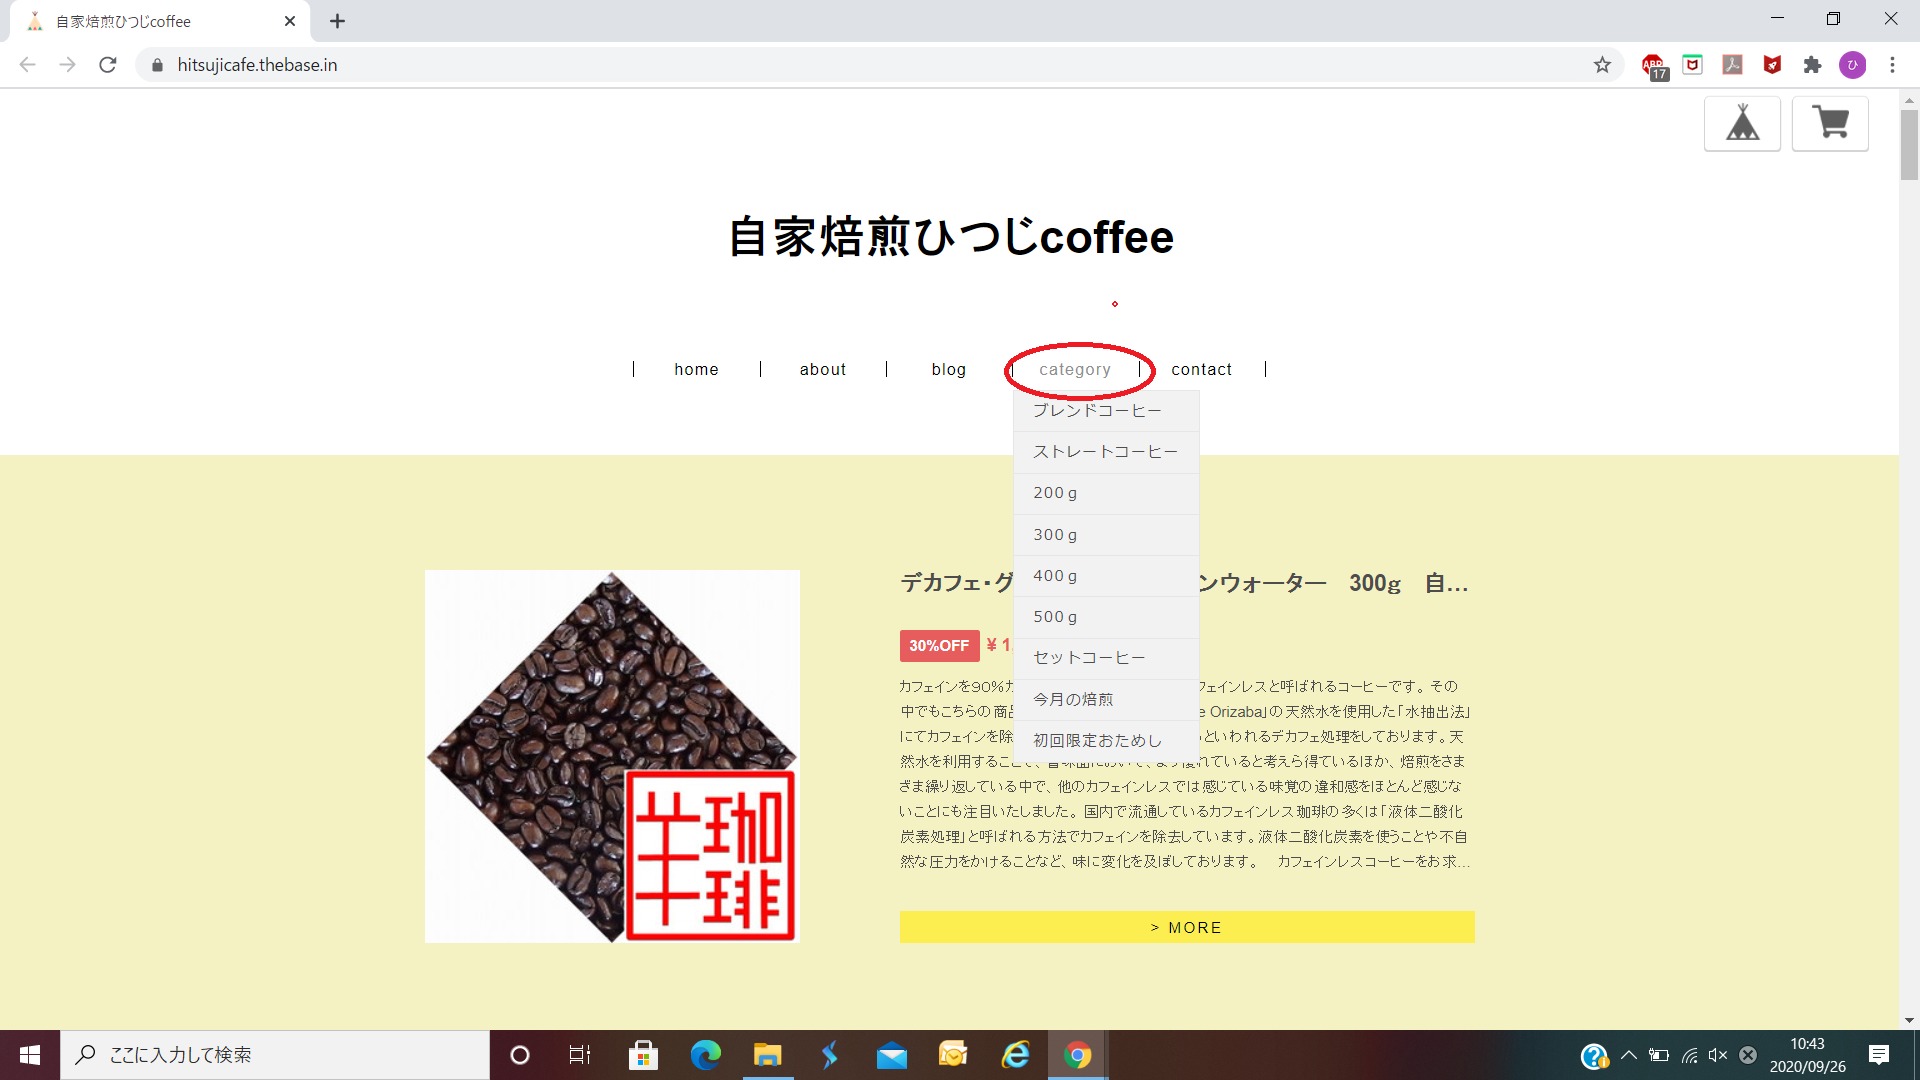Open Chrome three-dot menu
This screenshot has width=1920, height=1080.
point(1892,65)
